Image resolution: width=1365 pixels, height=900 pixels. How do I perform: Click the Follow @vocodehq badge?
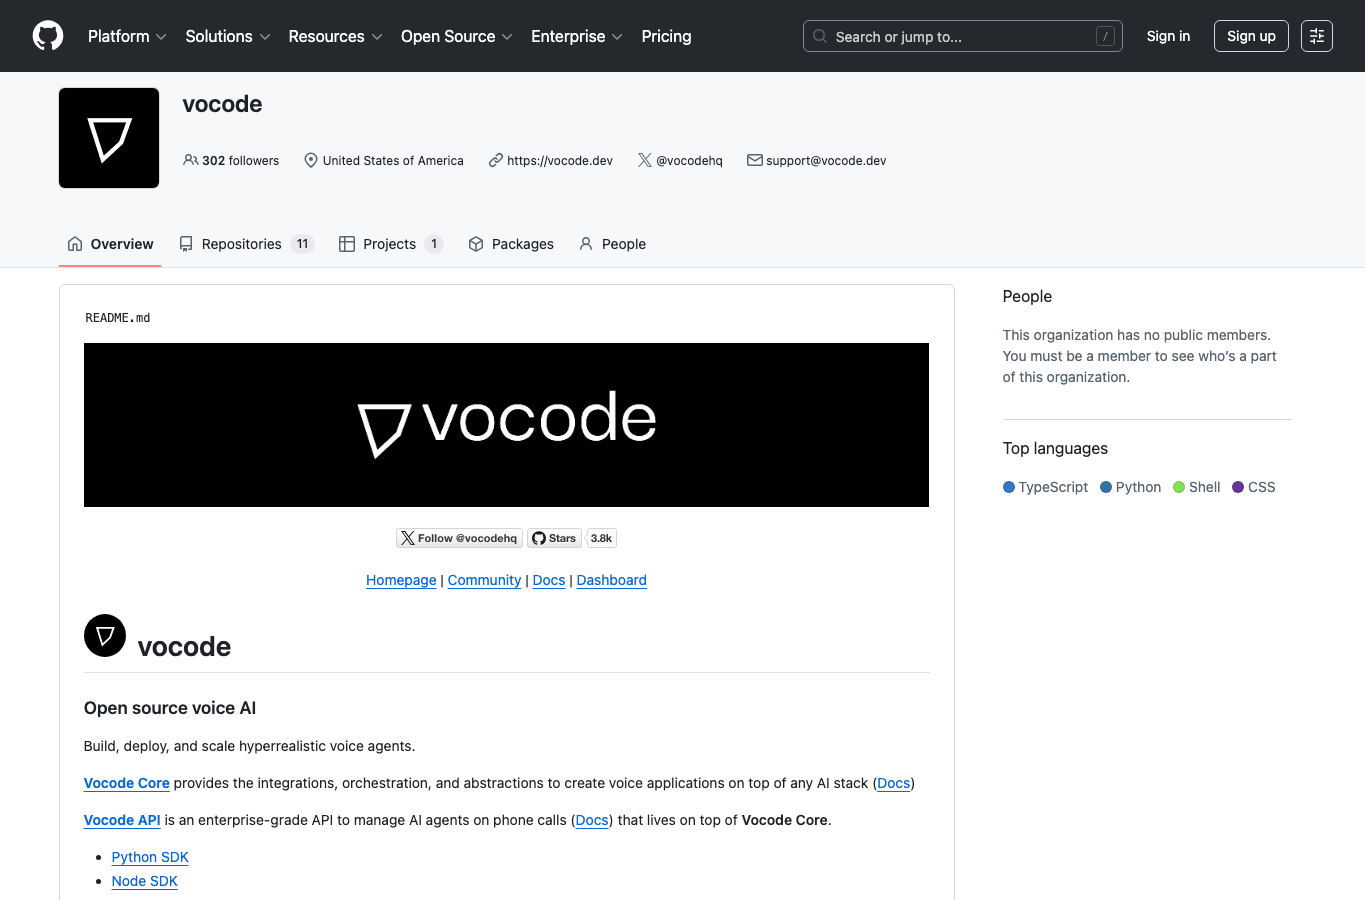point(459,538)
